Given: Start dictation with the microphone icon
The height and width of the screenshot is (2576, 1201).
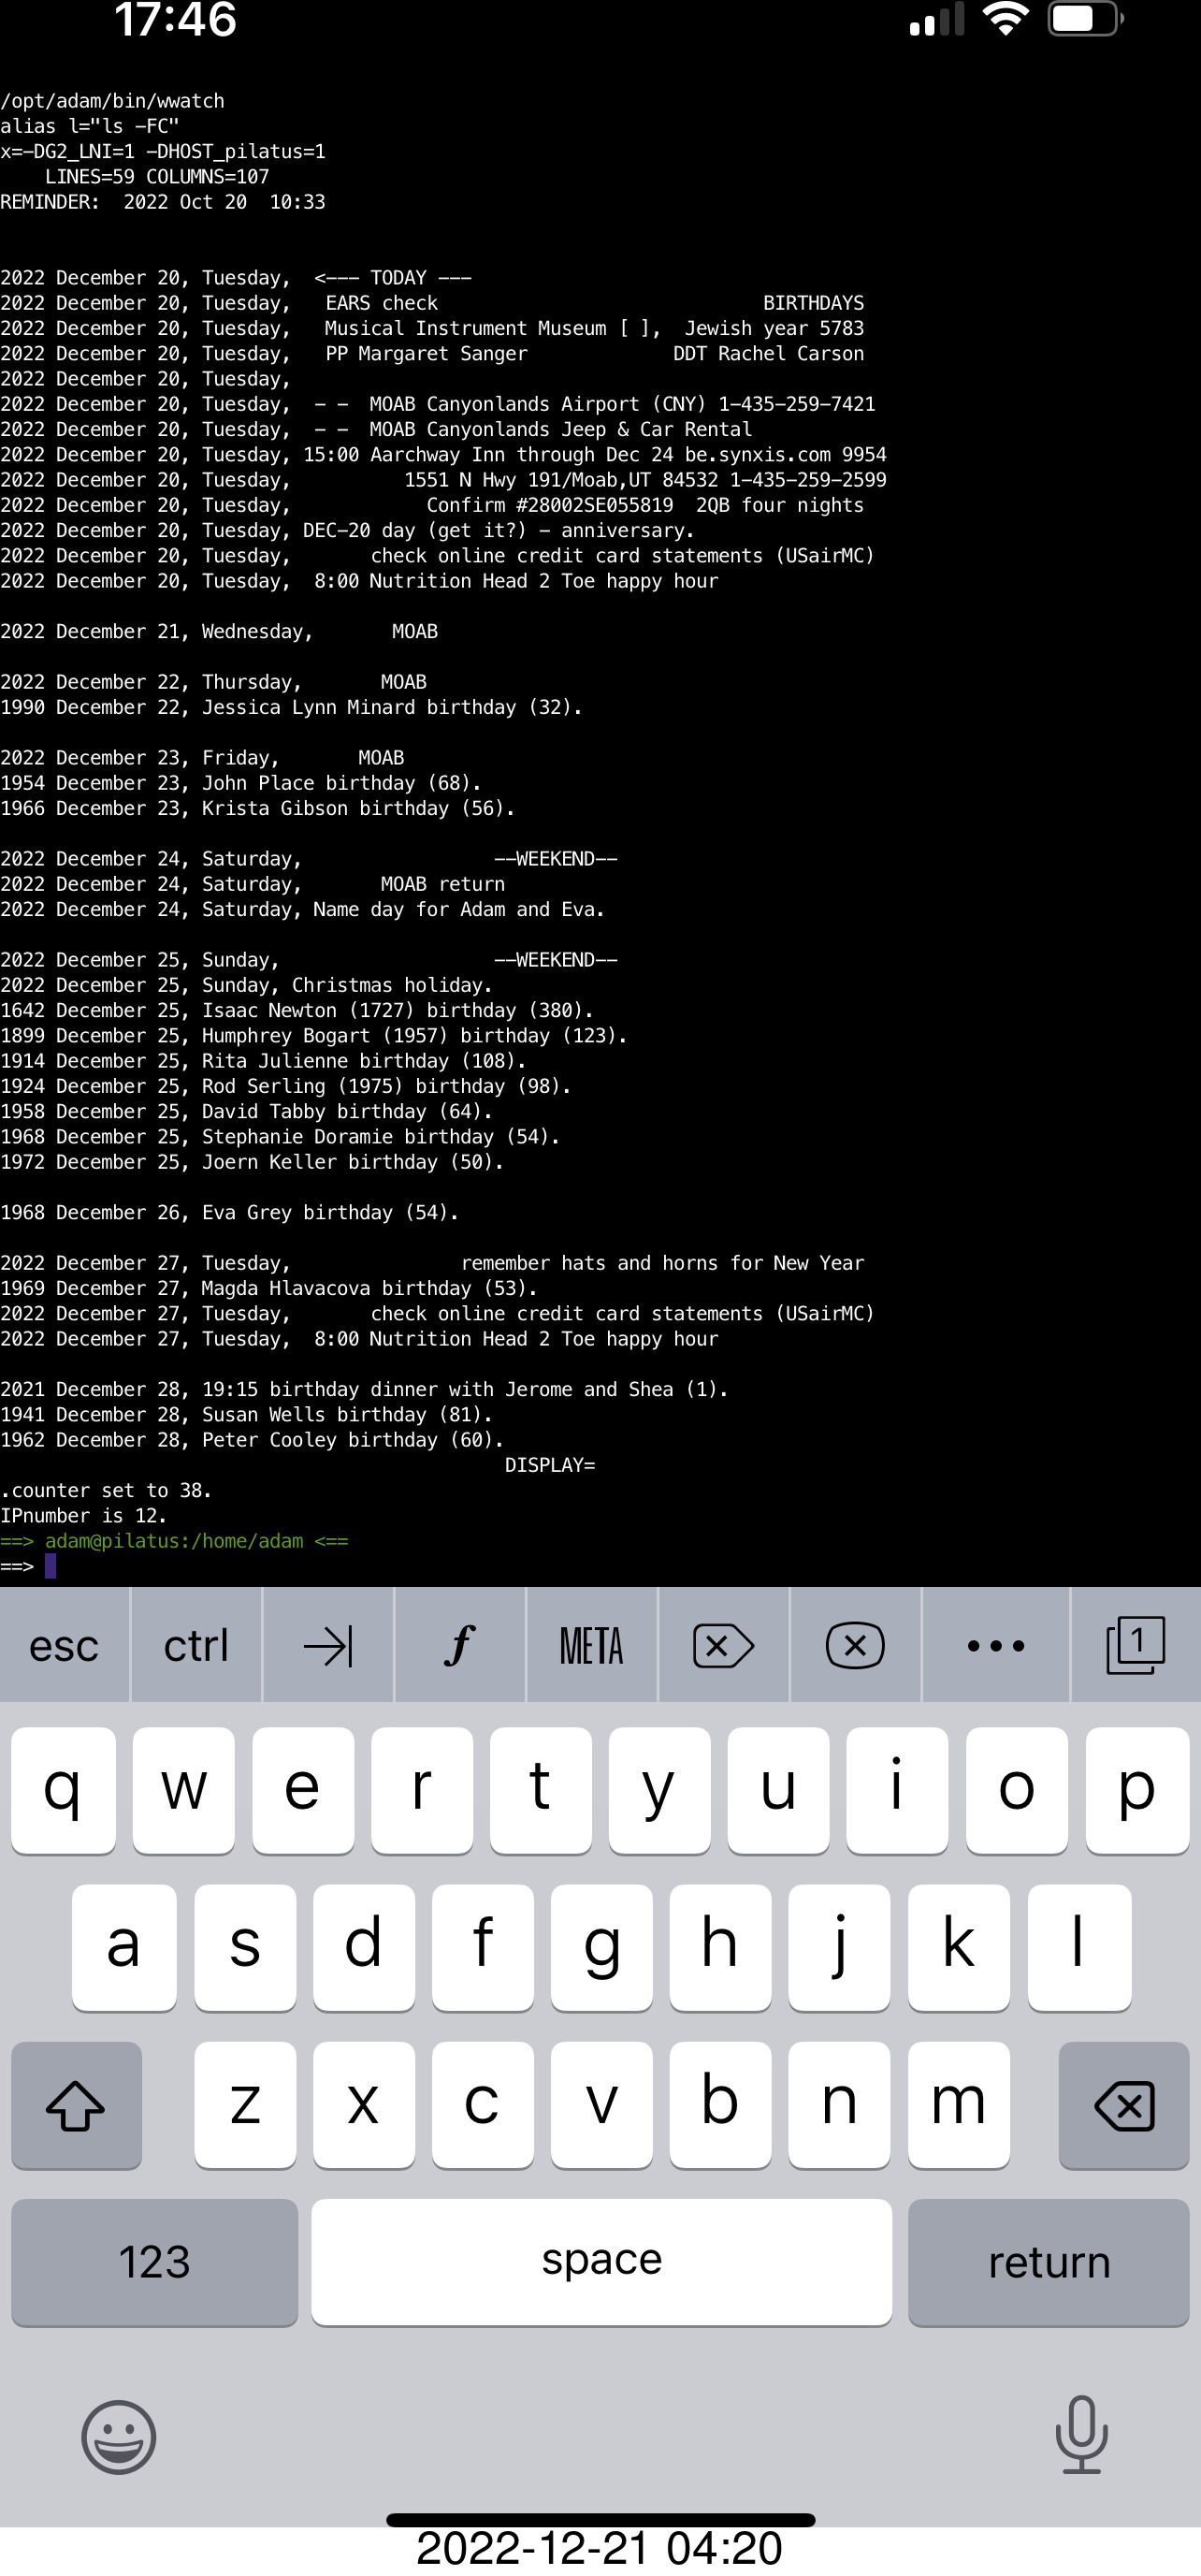Looking at the screenshot, I should click(x=1081, y=2435).
